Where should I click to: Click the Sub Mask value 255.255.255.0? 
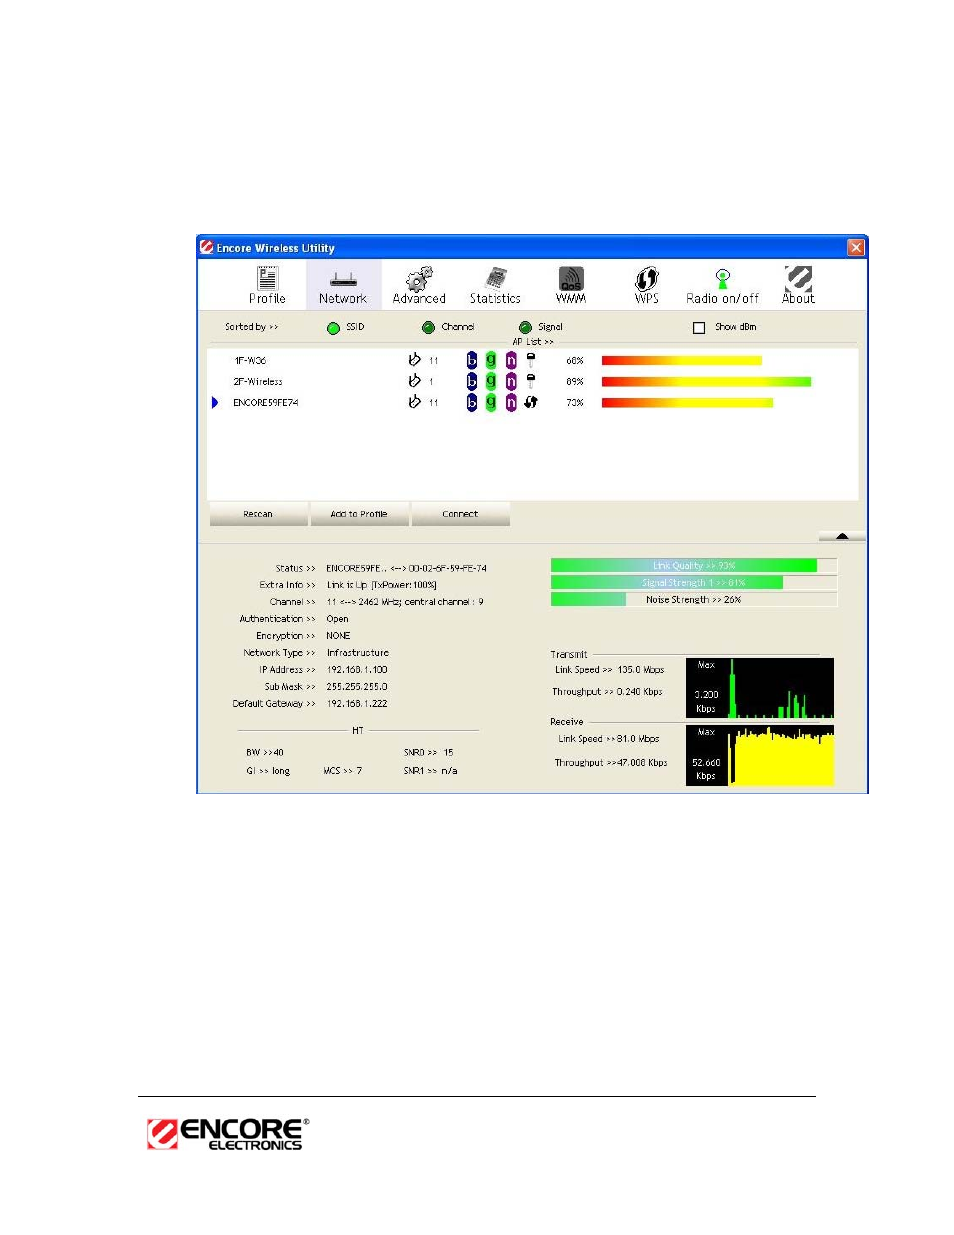(x=357, y=687)
